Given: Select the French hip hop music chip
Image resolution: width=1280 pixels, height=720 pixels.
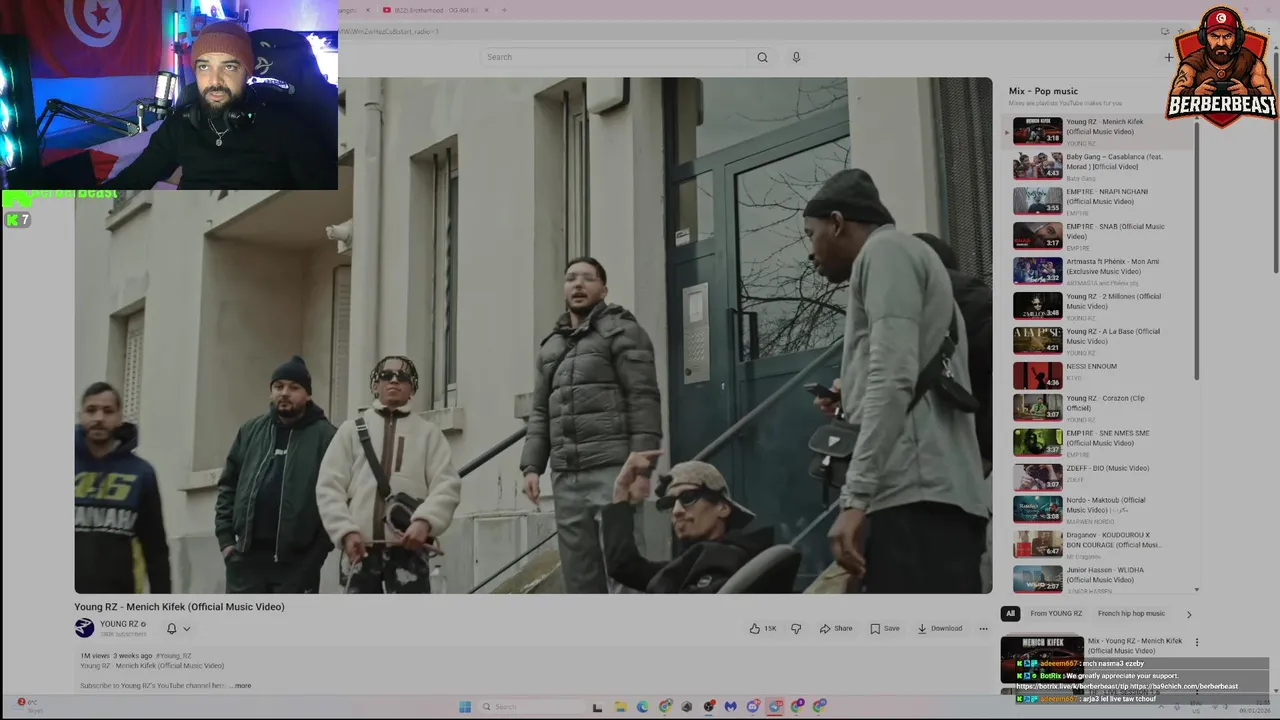Looking at the screenshot, I should point(1131,613).
